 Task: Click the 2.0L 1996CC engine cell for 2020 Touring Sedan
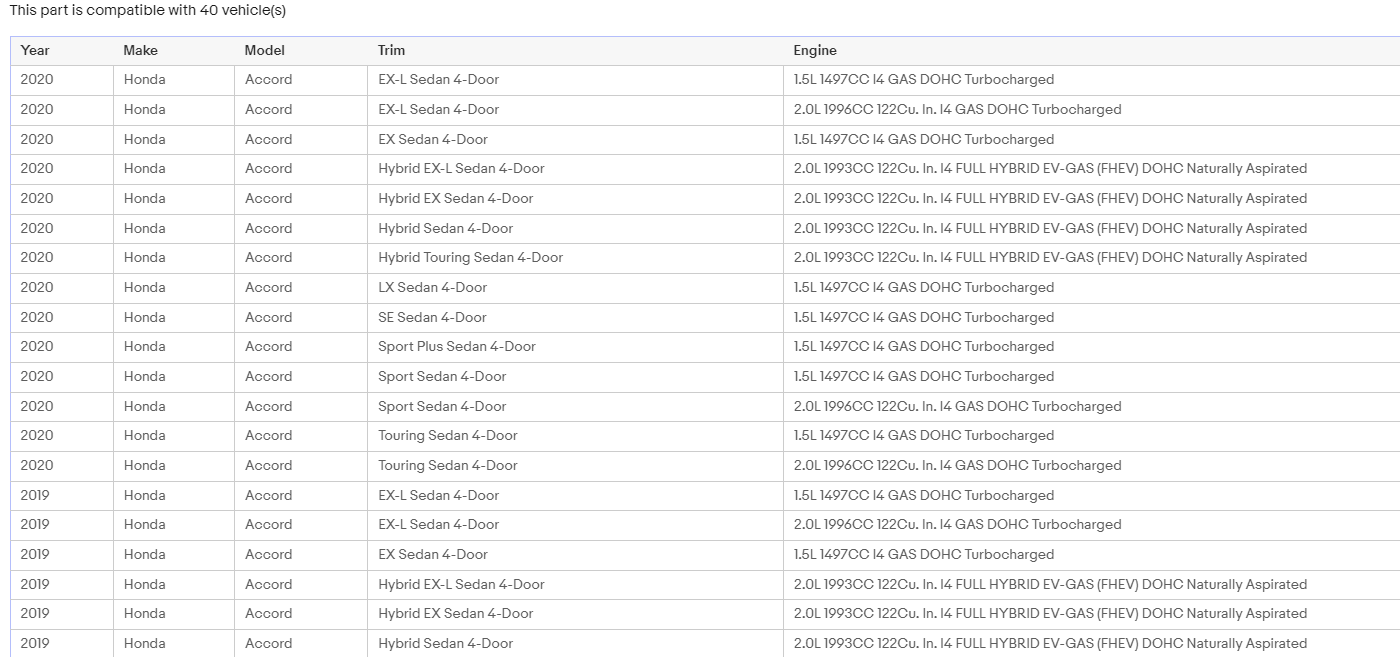[1092, 466]
